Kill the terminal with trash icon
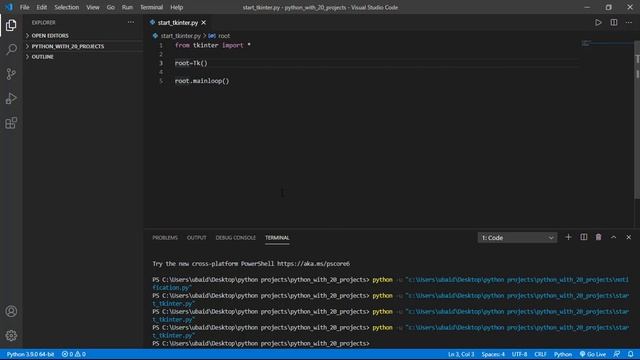This screenshot has height=360, width=640. point(598,237)
